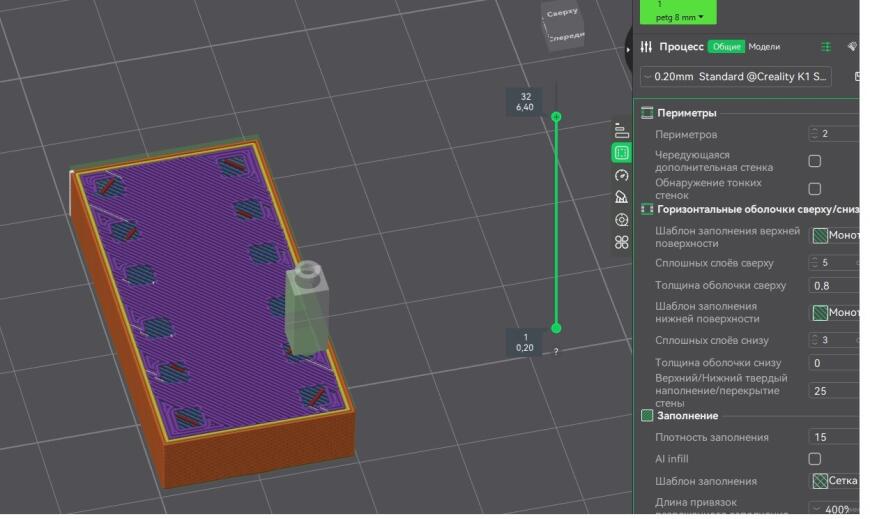Select the layer-height quality settings sidebar icon
Screen dimensions: 870x519
[621, 131]
